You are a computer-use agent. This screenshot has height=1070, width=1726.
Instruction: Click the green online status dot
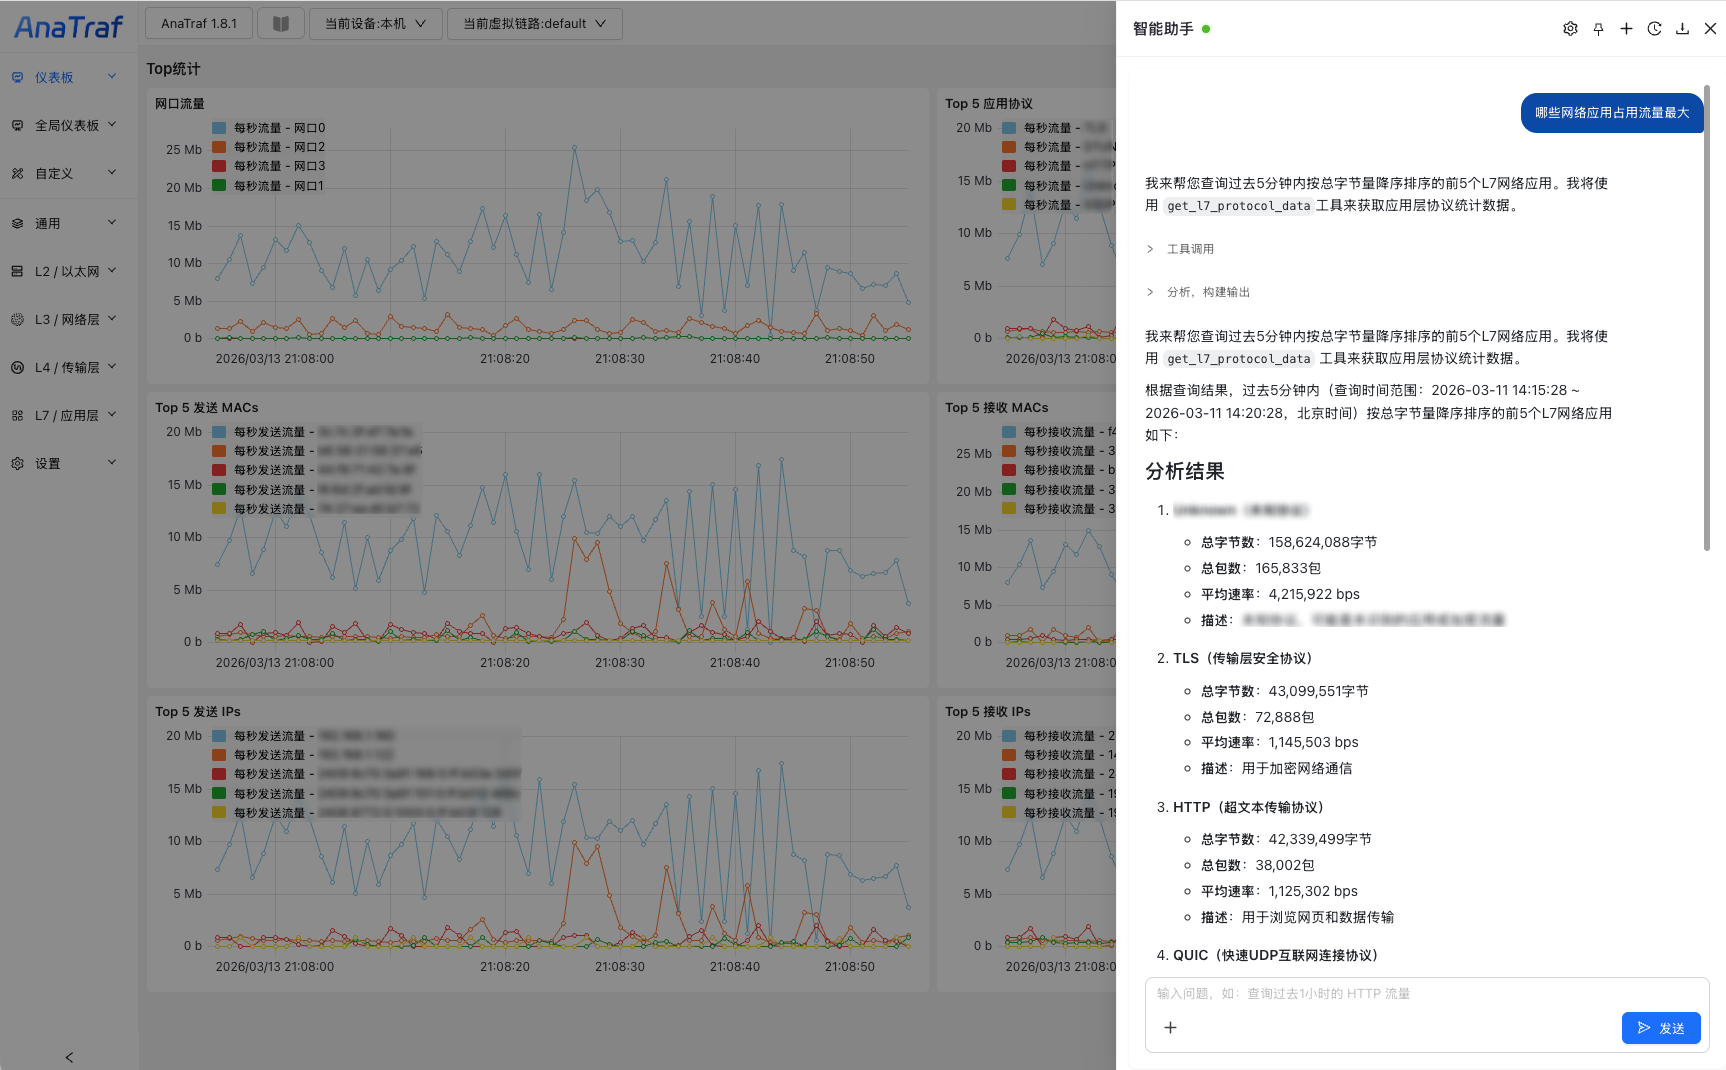point(1206,29)
